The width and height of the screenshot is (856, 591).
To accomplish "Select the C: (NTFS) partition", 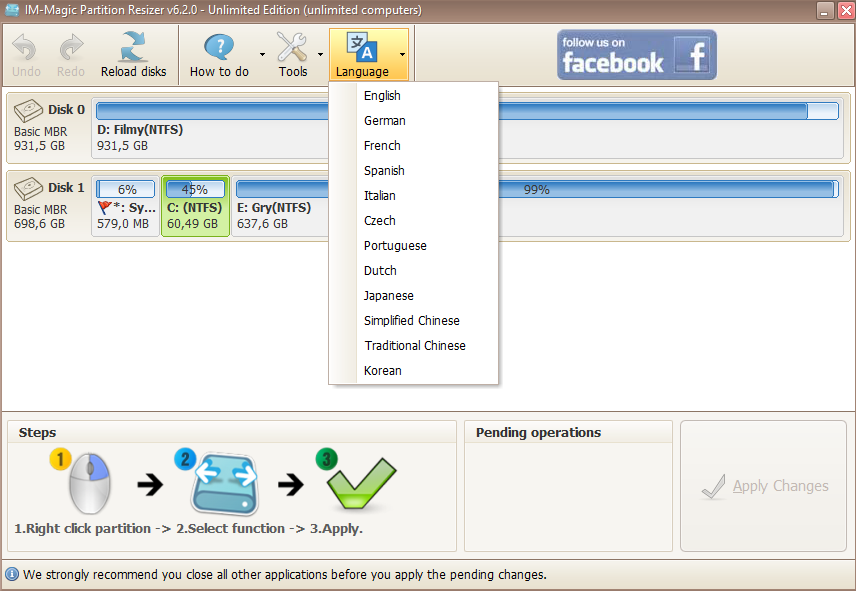I will pos(195,206).
